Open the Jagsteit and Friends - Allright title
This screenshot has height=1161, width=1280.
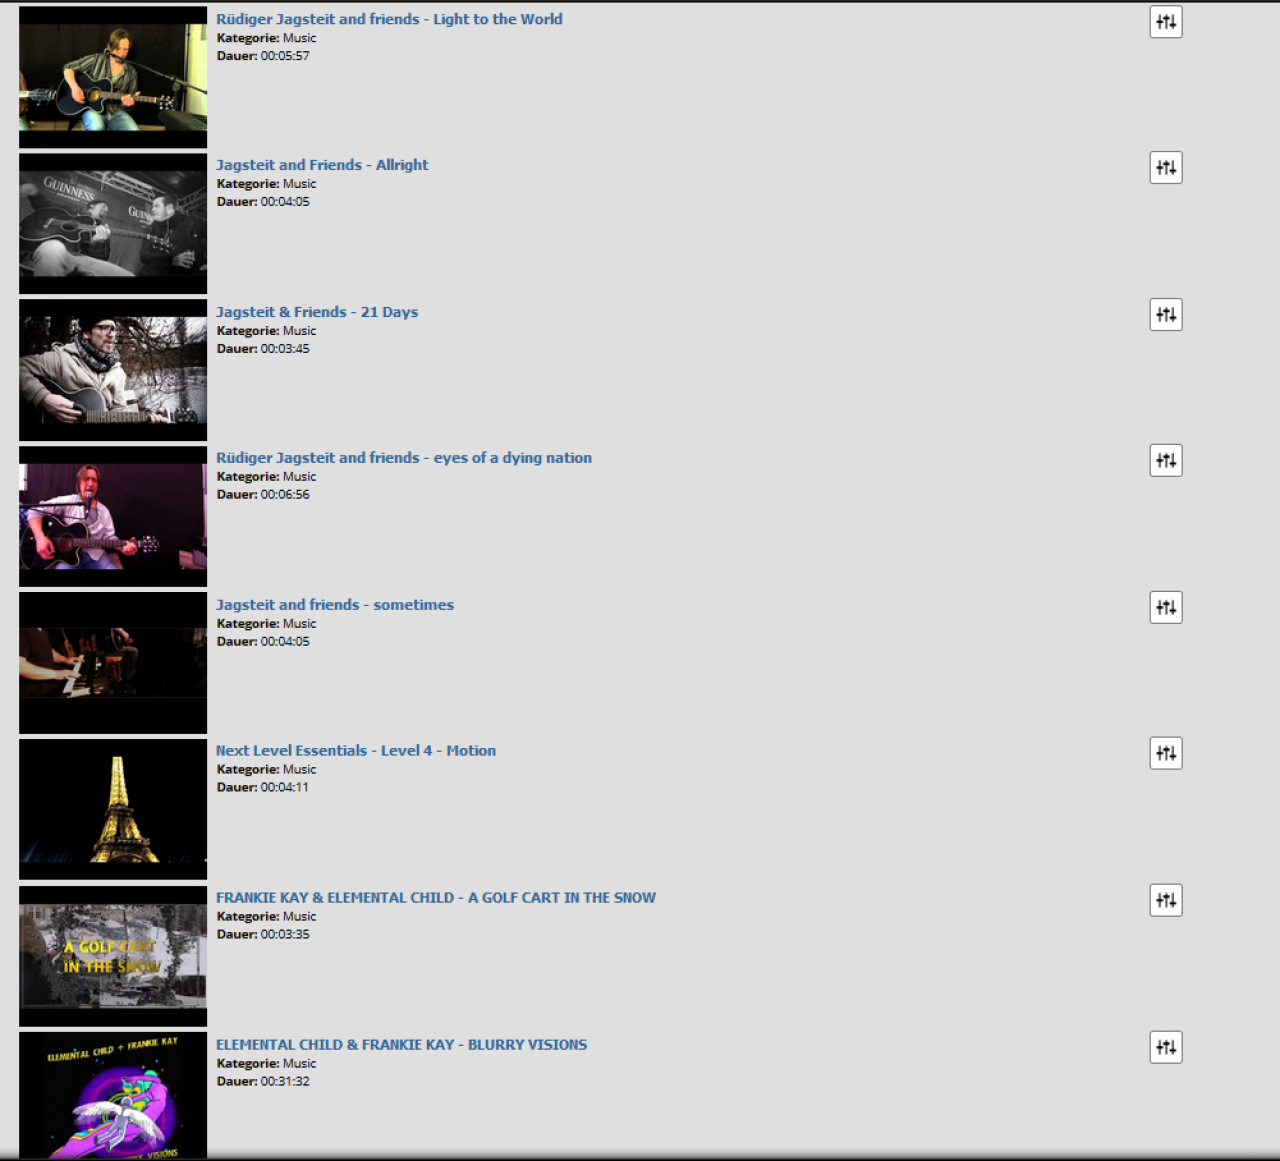pyautogui.click(x=322, y=165)
